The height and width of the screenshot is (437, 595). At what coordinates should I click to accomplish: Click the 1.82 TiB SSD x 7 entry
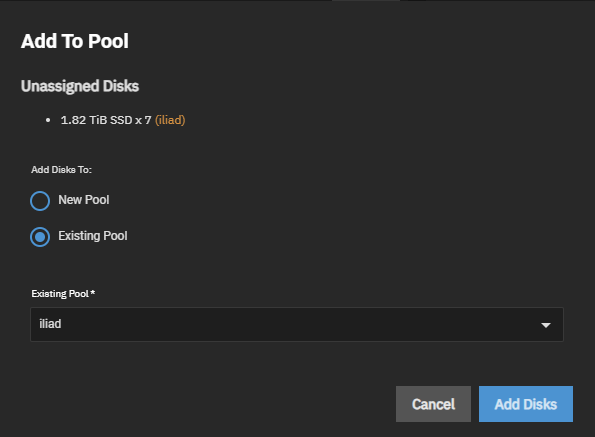(106, 120)
